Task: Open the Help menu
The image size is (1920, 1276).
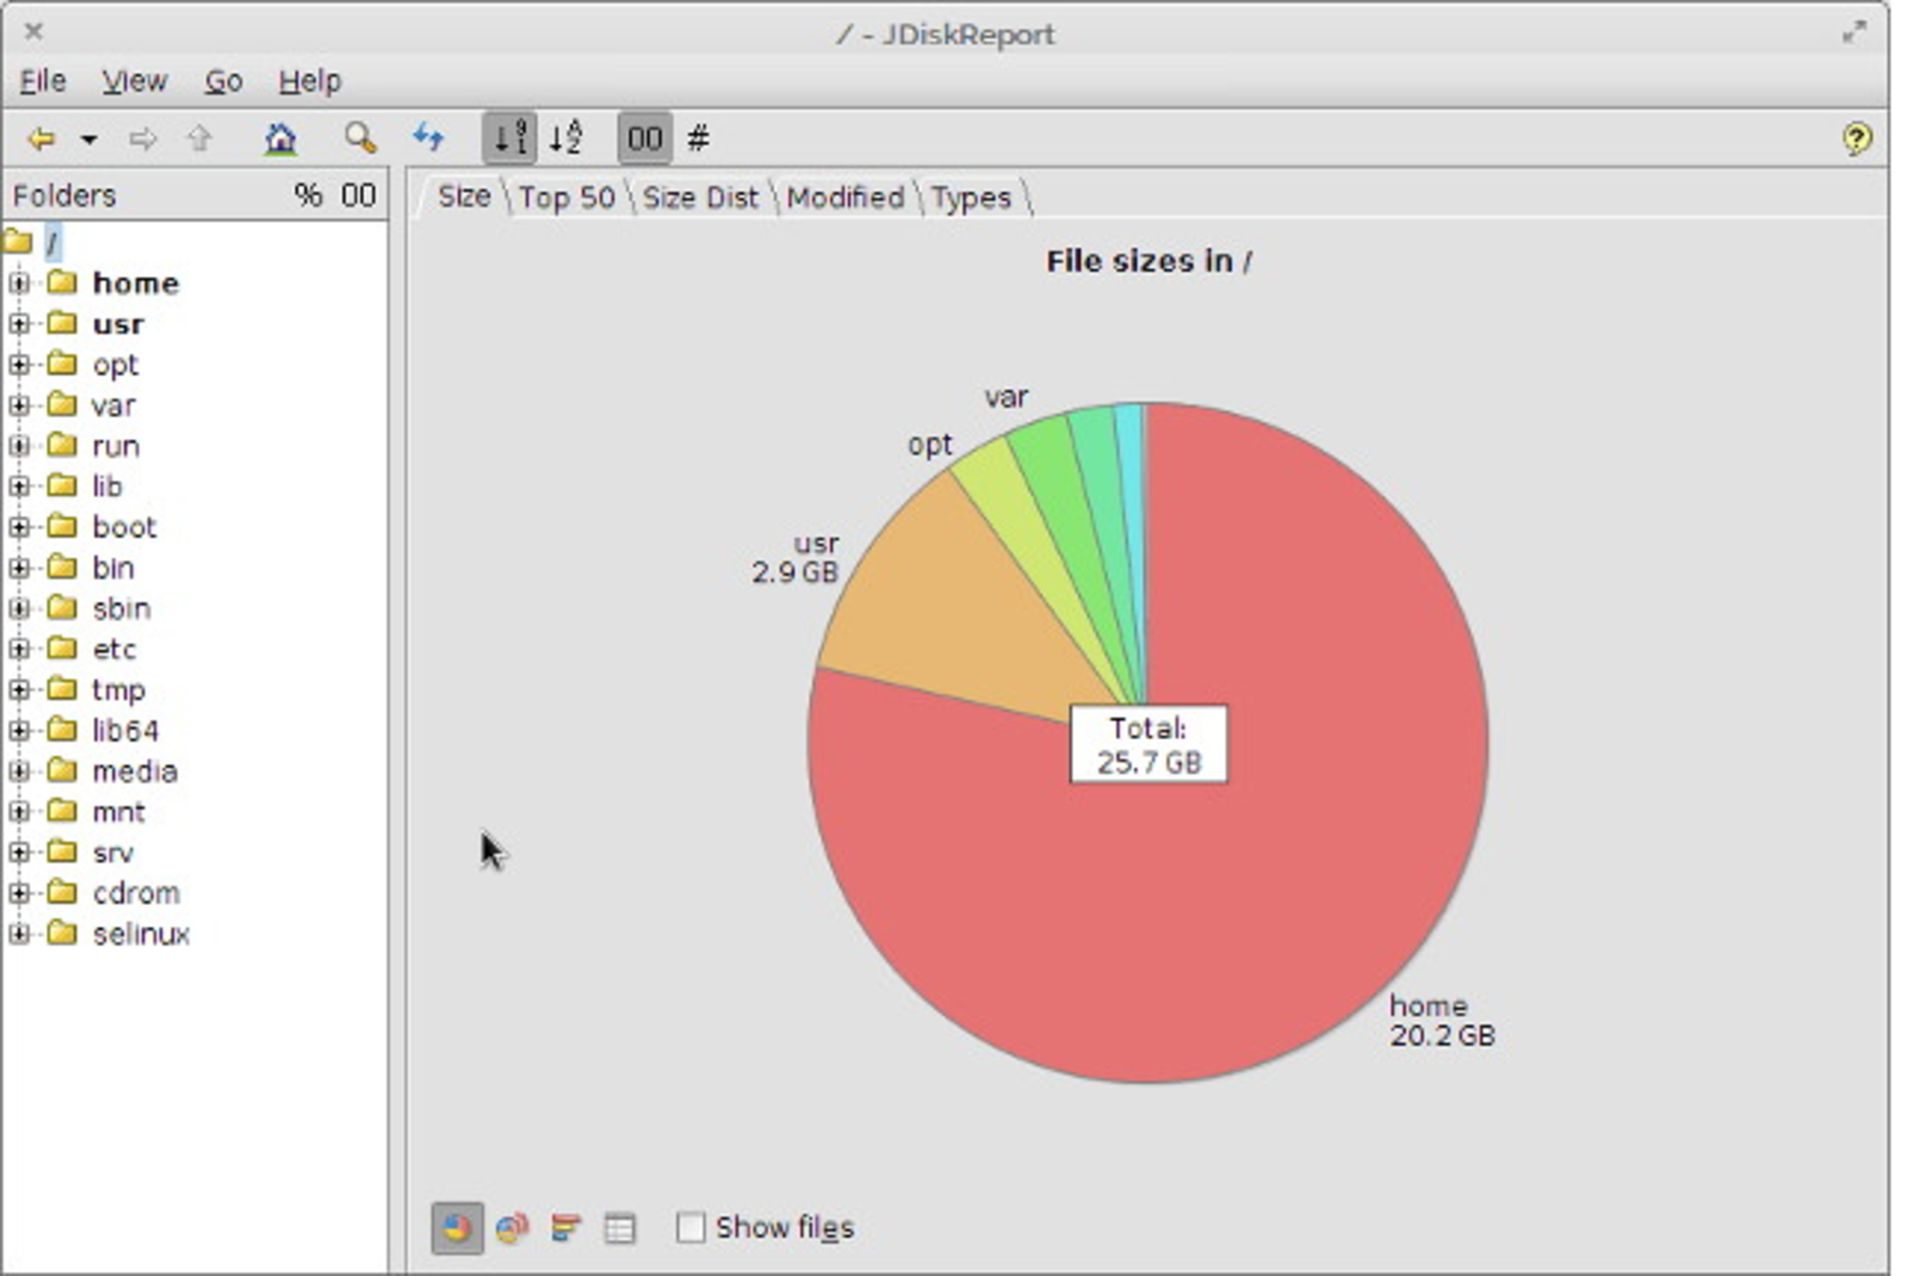Action: [310, 81]
